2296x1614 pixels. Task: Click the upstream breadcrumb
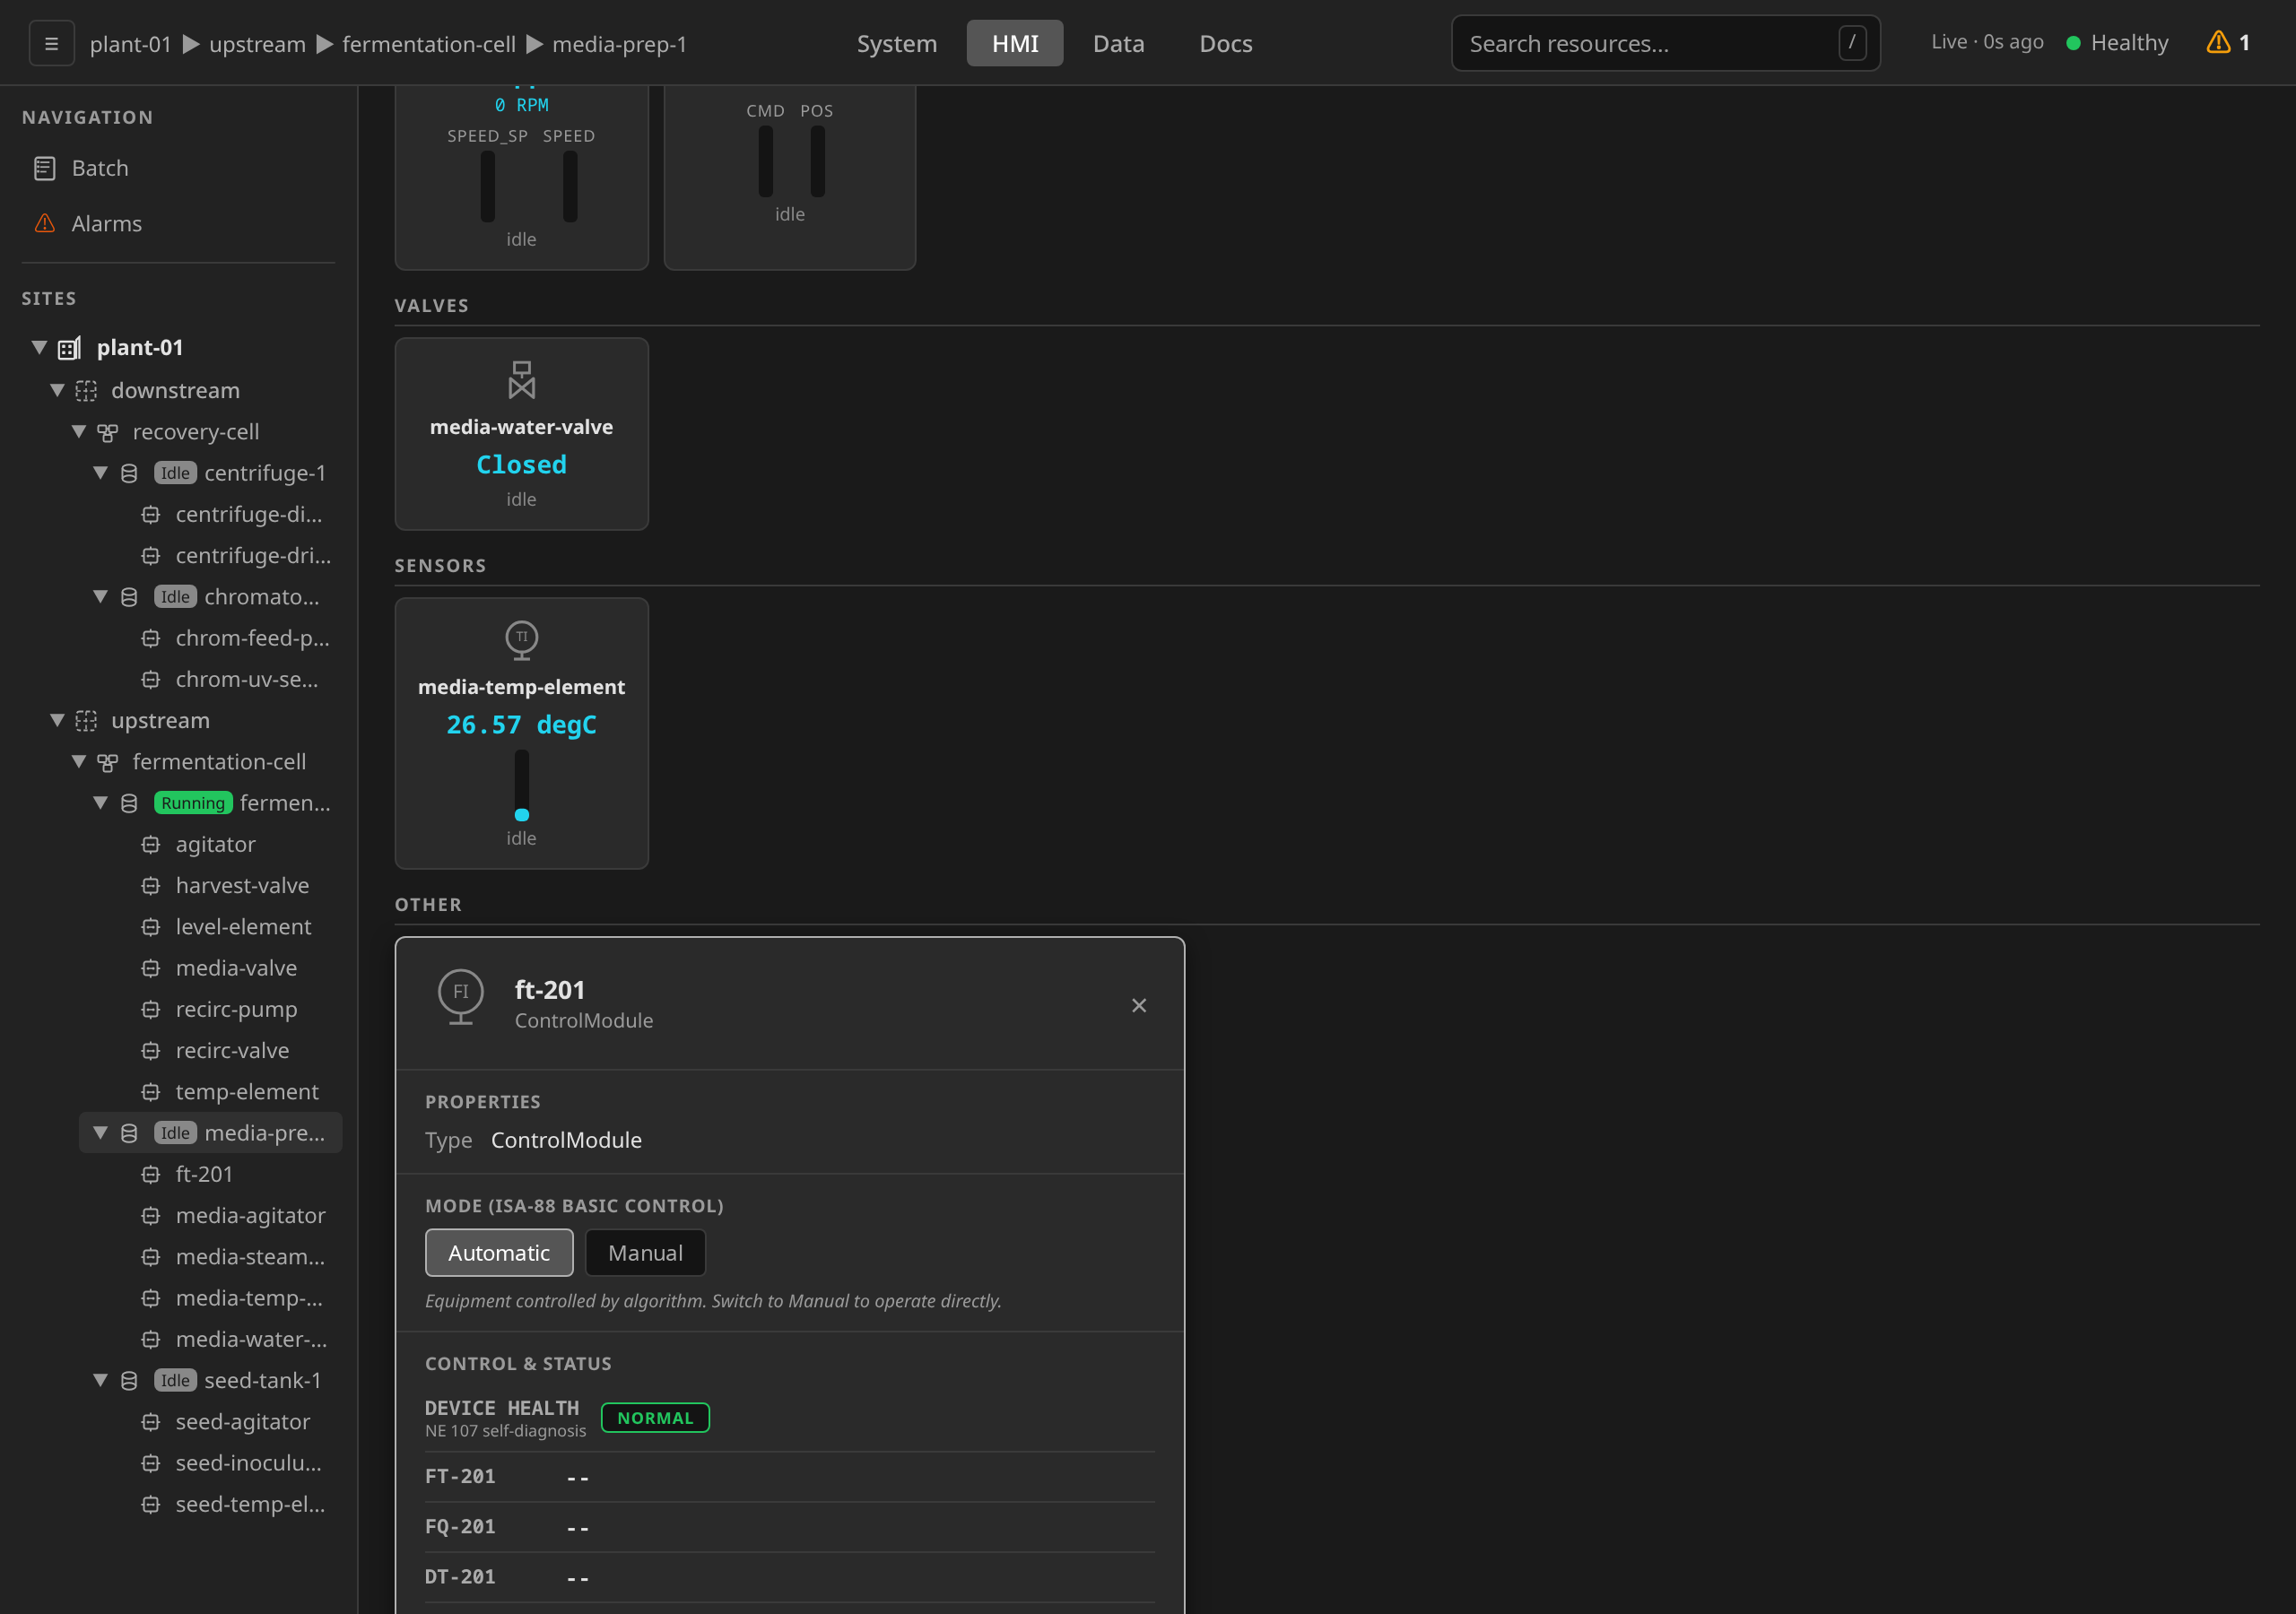(257, 44)
